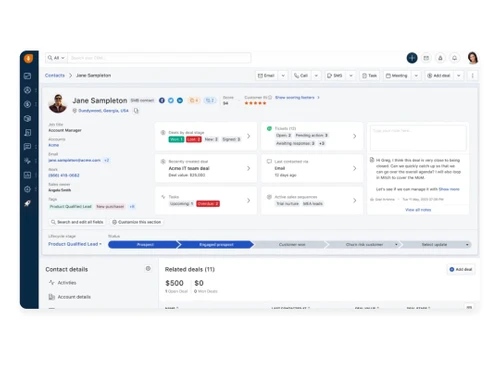Image resolution: width=500 pixels, height=375 pixels.
Task: Open the documents icon in the sidebar
Action: pyautogui.click(x=28, y=133)
